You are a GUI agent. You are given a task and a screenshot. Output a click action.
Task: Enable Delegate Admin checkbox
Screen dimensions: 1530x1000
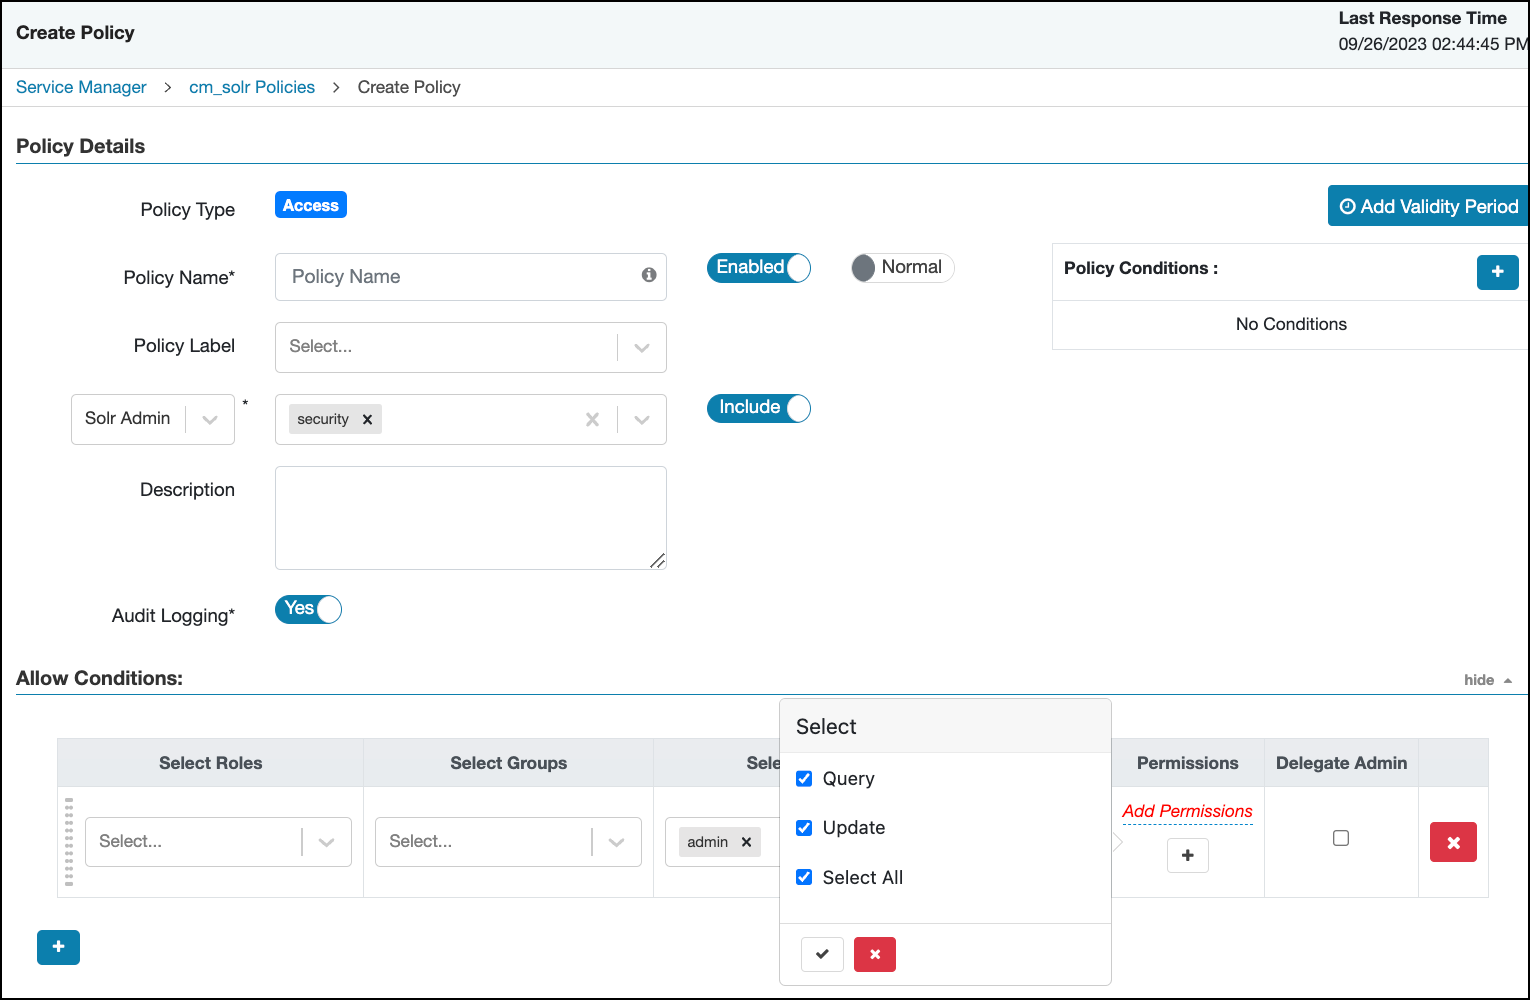(1341, 837)
